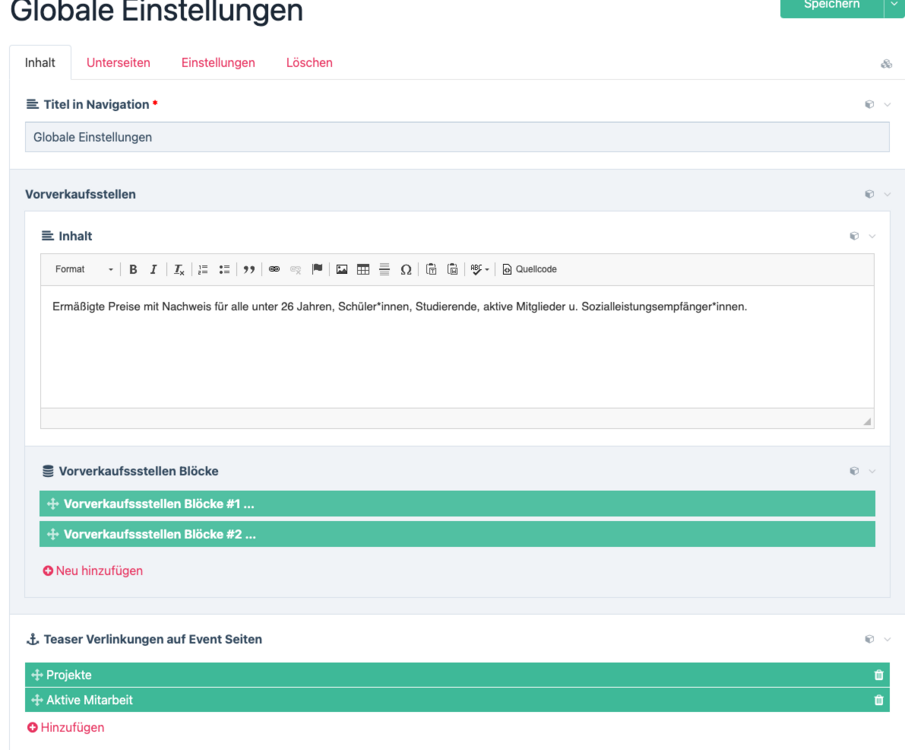Delete the Projekte teaser entry
The width and height of the screenshot is (905, 750).
(879, 675)
